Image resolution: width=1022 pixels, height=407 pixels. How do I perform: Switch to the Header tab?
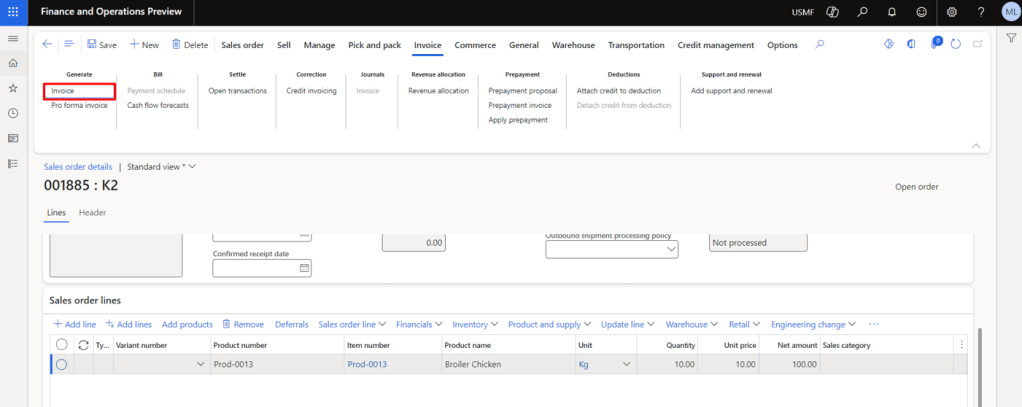[x=92, y=212]
